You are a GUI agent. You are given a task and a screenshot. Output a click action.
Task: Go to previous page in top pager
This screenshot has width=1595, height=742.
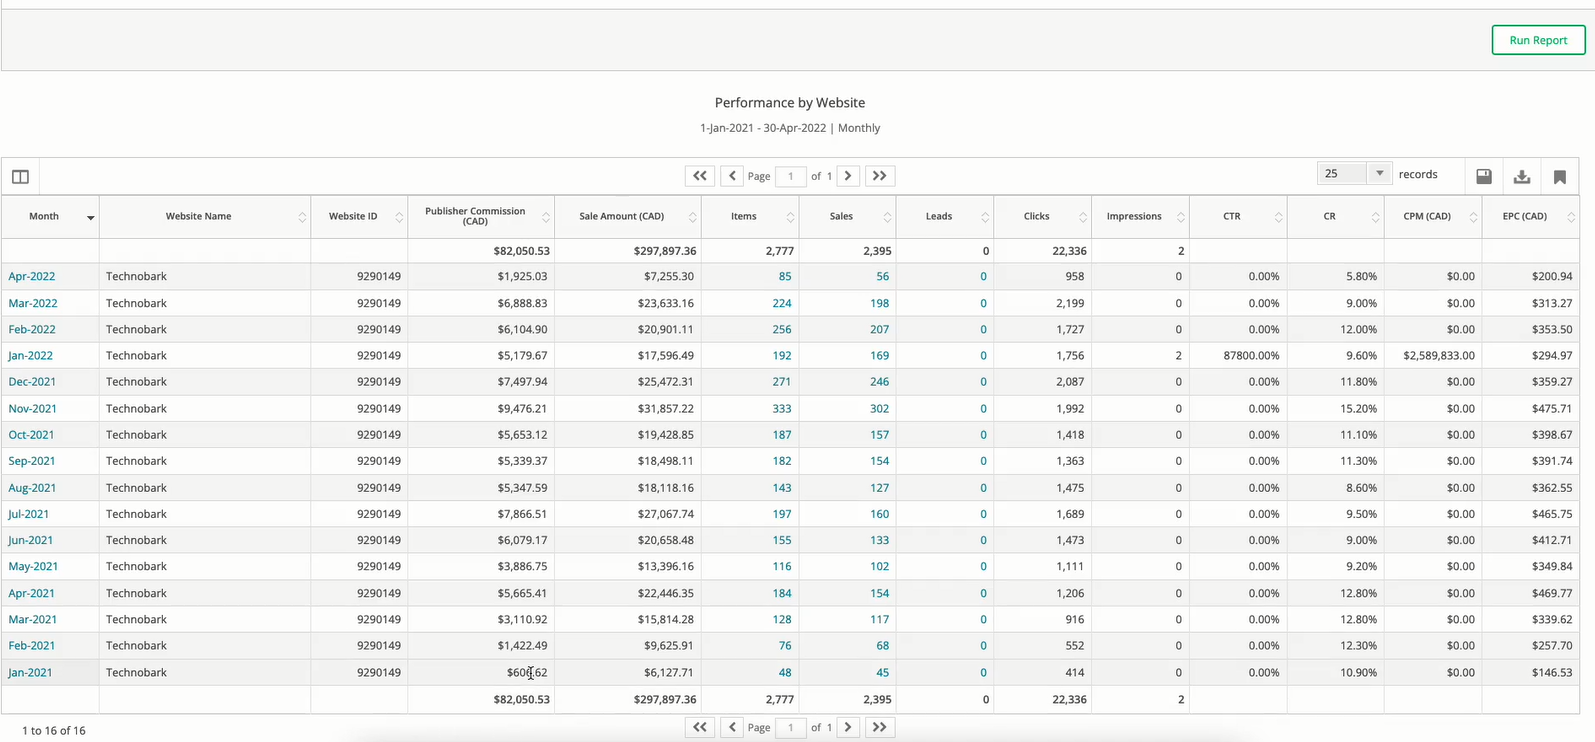point(732,176)
